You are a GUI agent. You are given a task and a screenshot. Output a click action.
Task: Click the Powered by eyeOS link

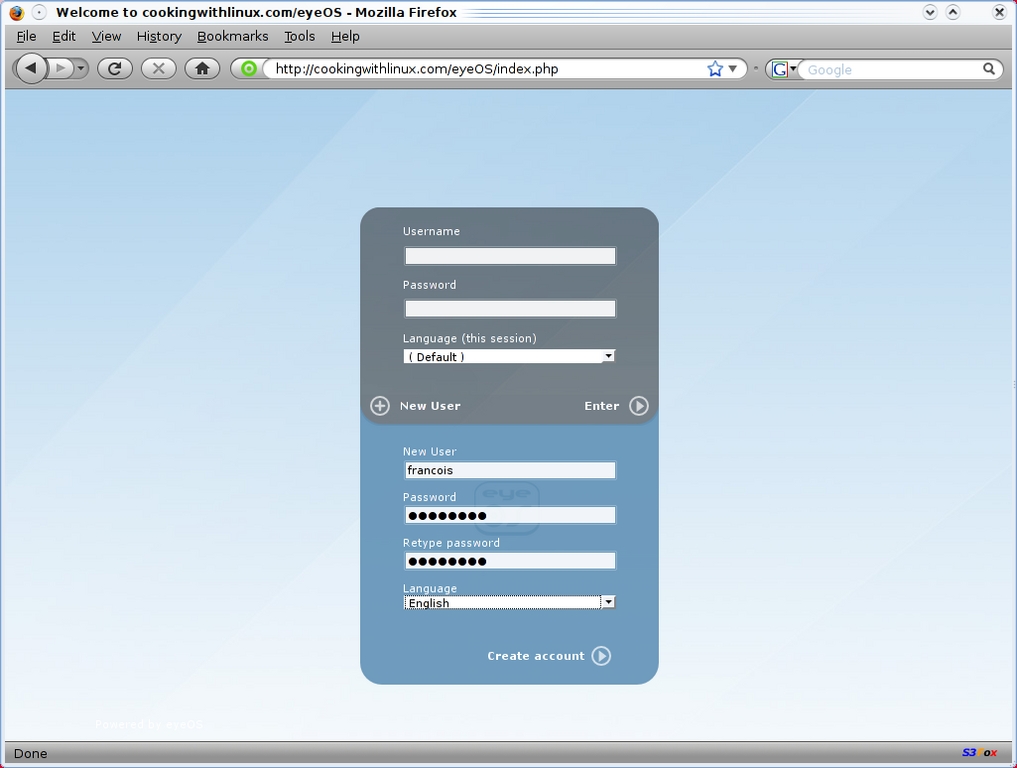pyautogui.click(x=149, y=724)
